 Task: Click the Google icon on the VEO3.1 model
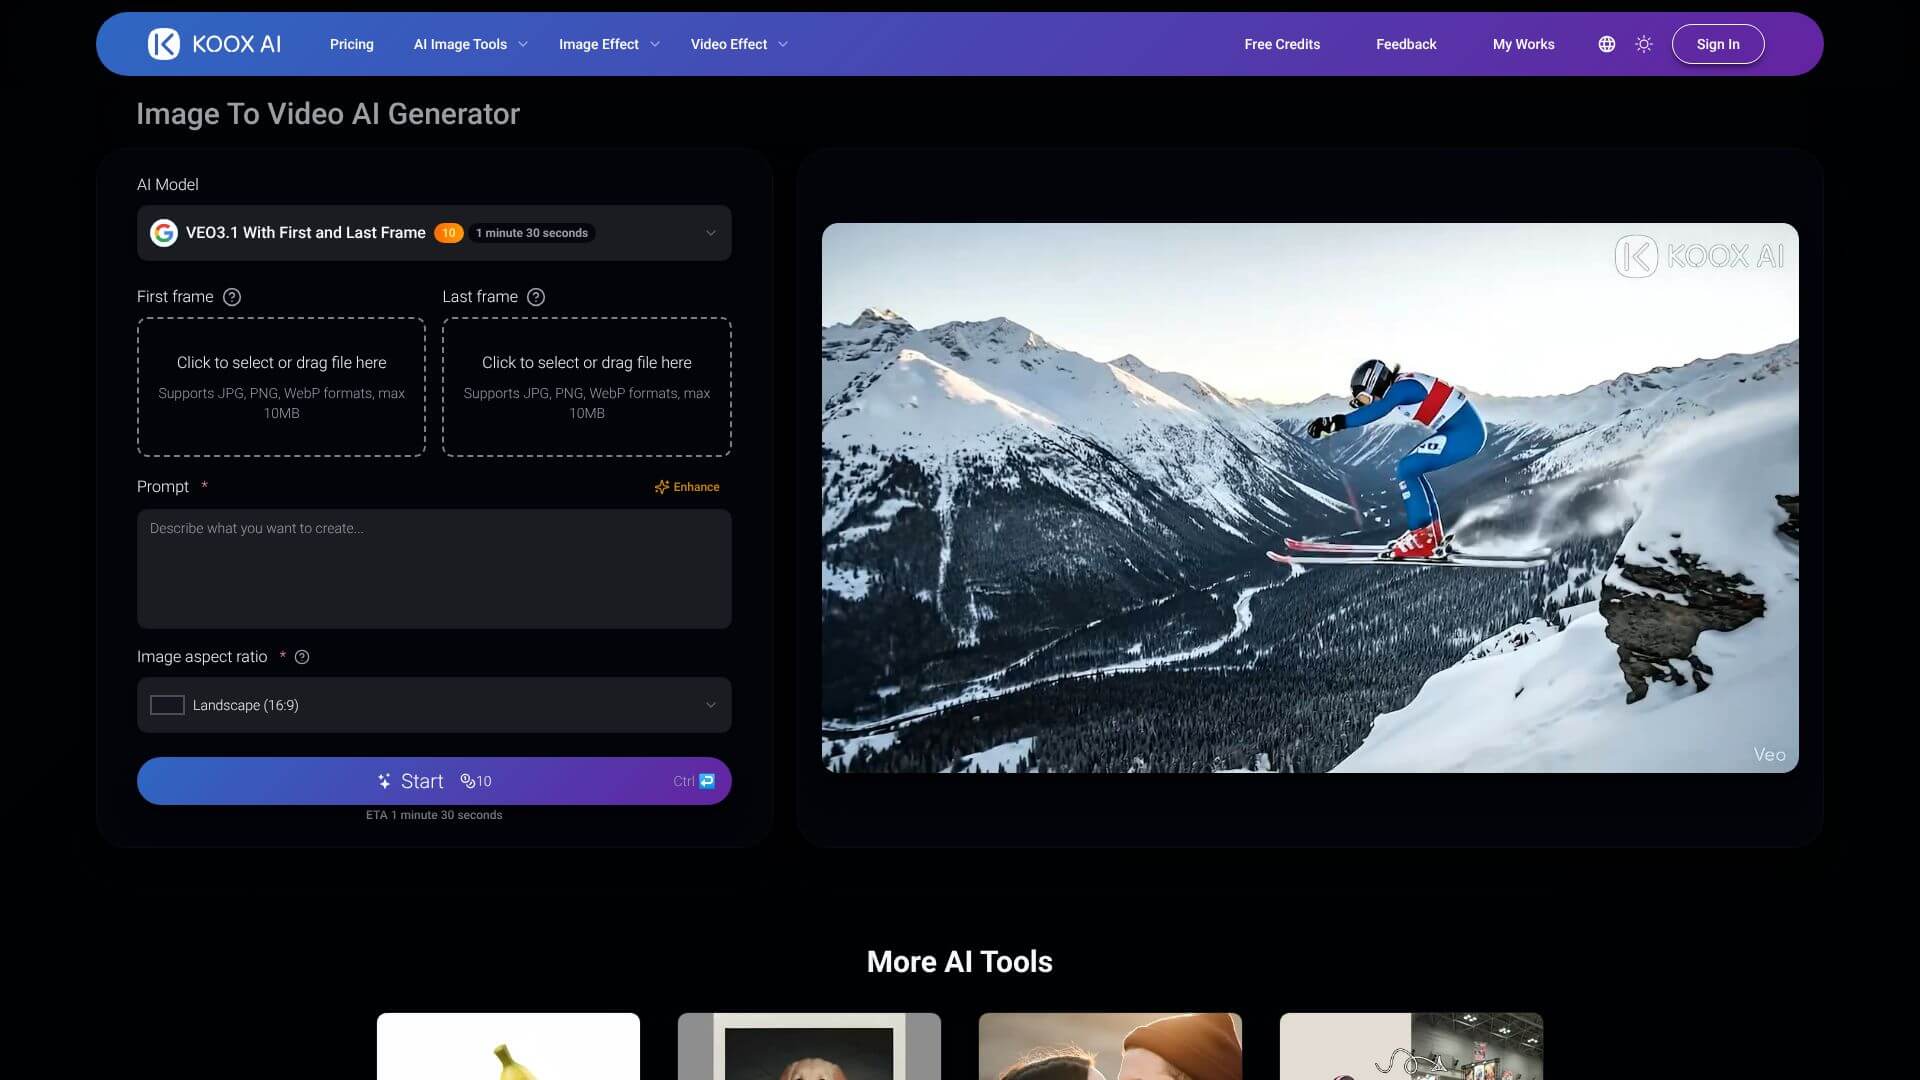pyautogui.click(x=166, y=232)
